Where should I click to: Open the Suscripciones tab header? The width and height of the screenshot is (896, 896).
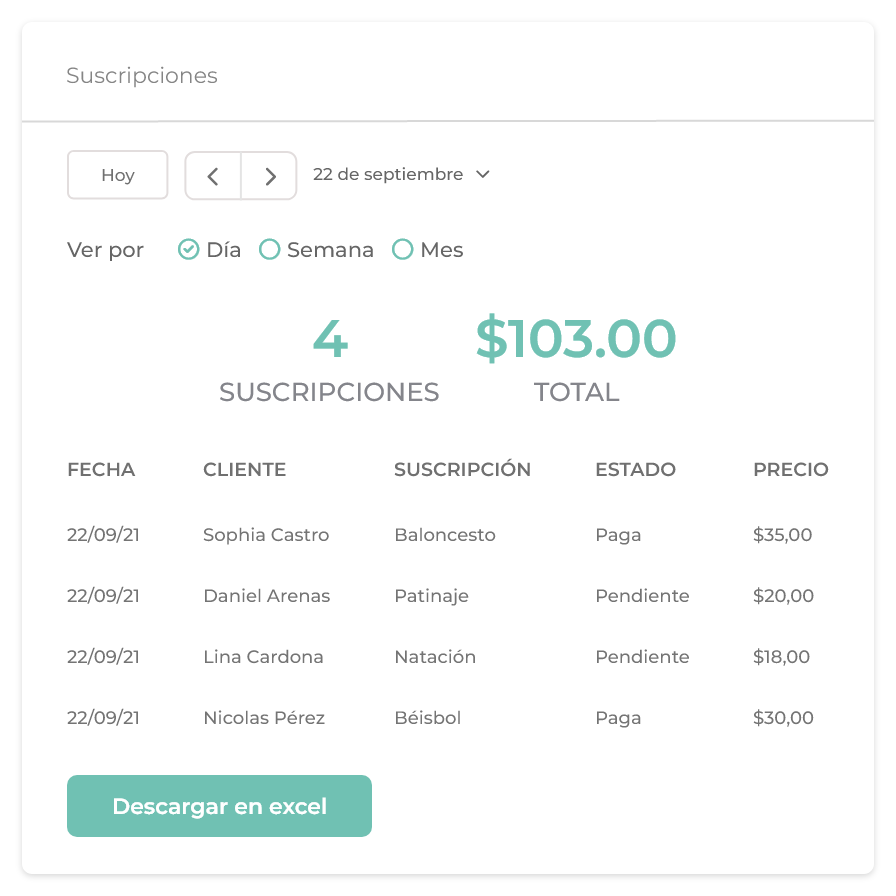point(142,76)
